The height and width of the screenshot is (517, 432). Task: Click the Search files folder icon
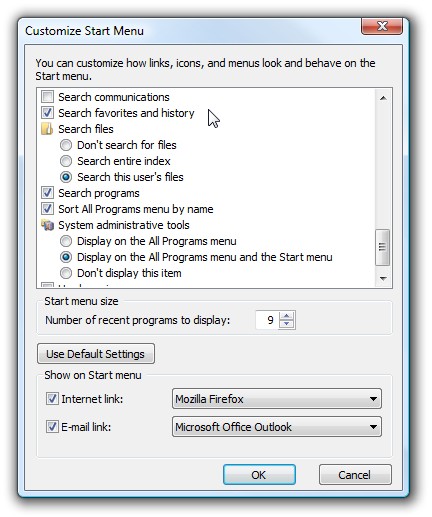click(x=47, y=129)
